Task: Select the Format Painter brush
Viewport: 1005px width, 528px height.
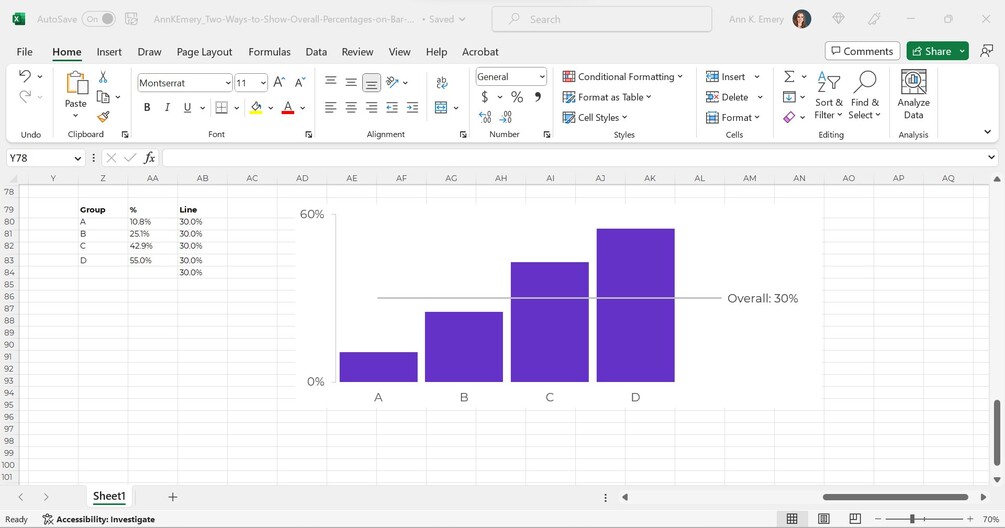Action: pyautogui.click(x=103, y=117)
